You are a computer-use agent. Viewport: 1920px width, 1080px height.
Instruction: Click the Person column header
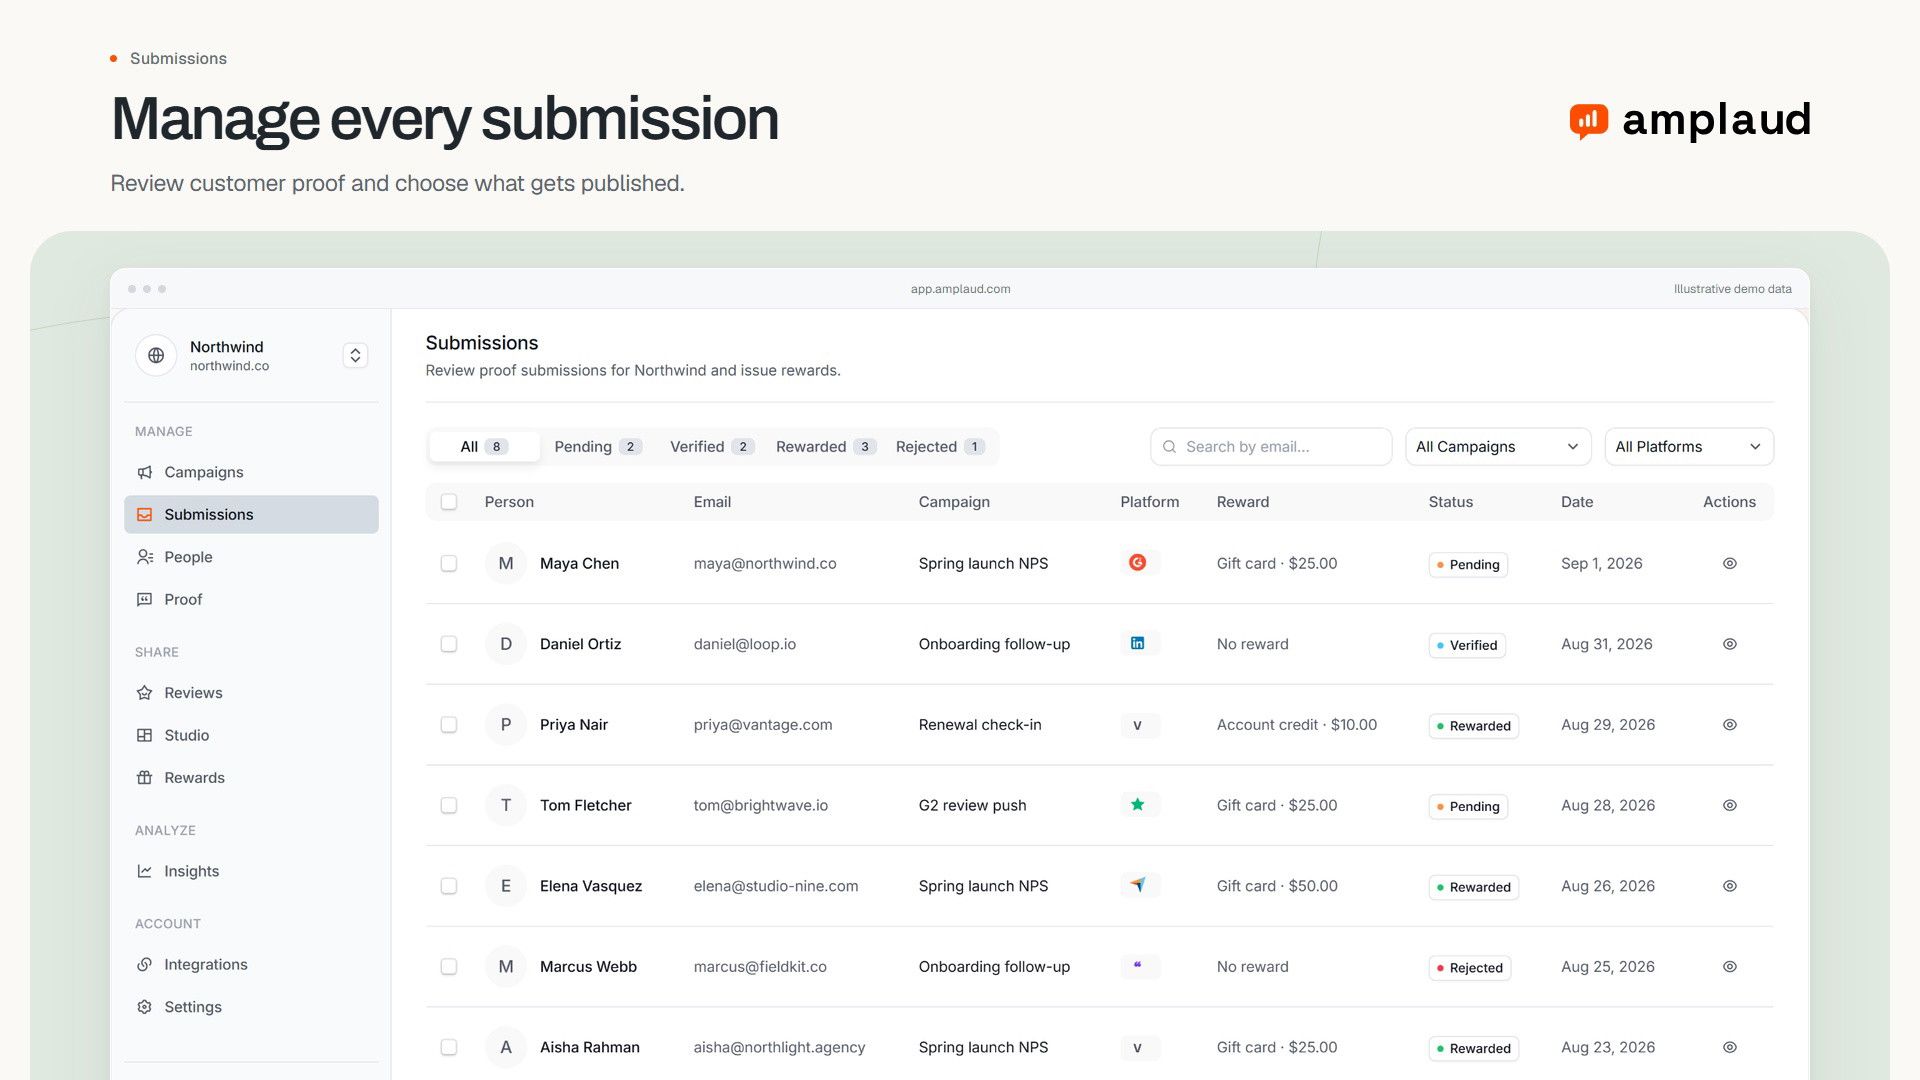(509, 502)
